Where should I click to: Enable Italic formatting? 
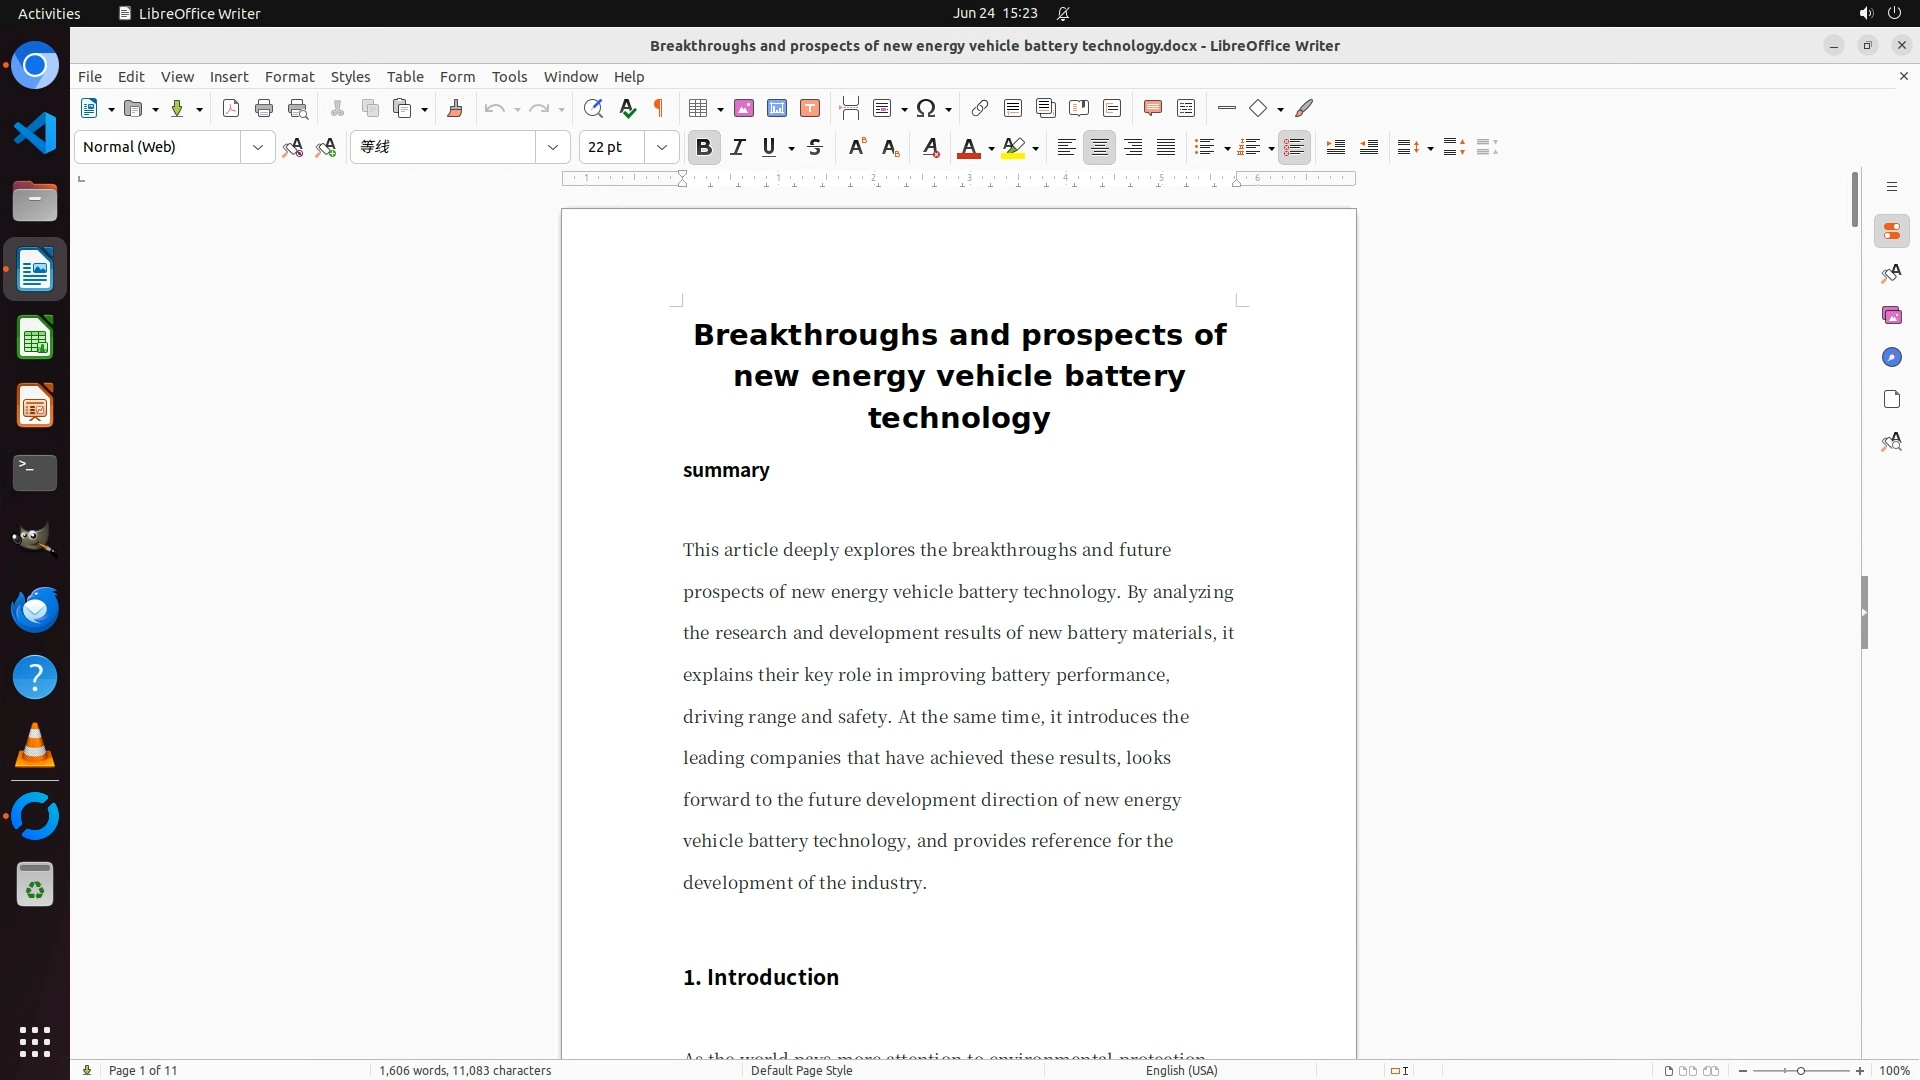[x=738, y=148]
